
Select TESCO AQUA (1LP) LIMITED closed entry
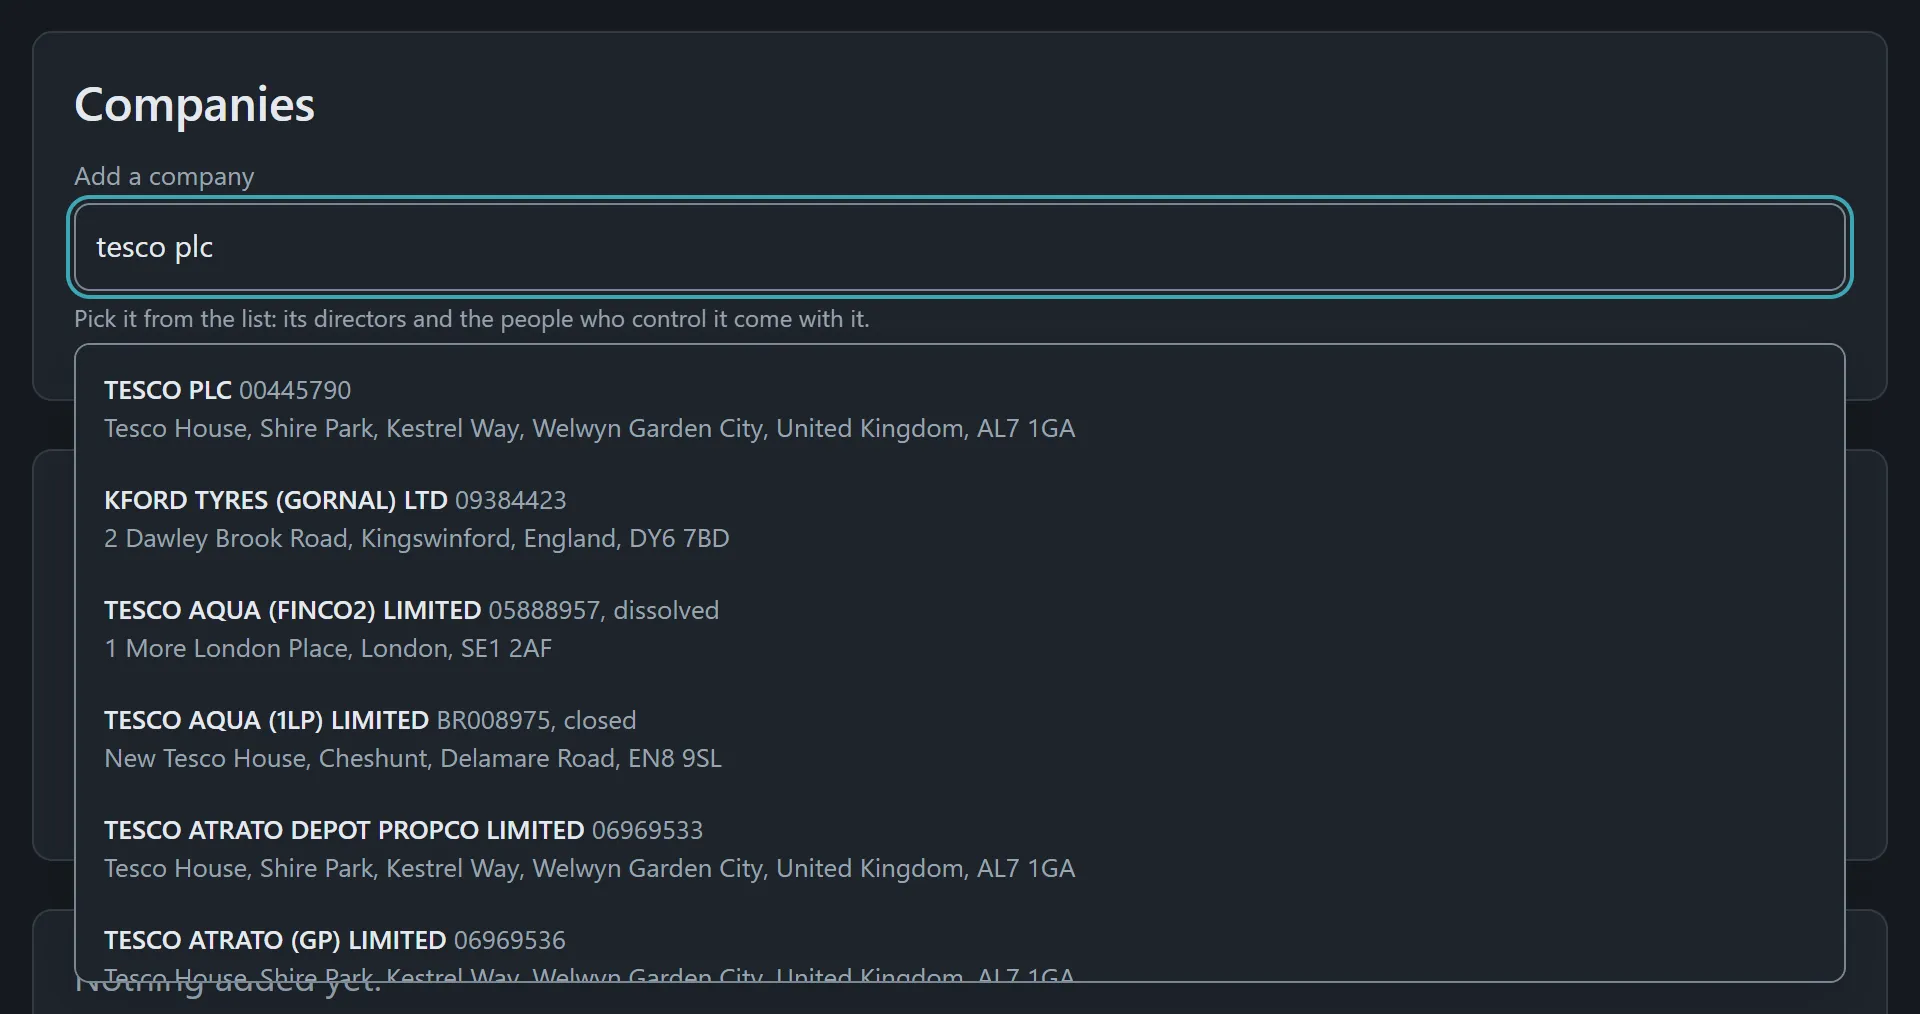[960, 739]
